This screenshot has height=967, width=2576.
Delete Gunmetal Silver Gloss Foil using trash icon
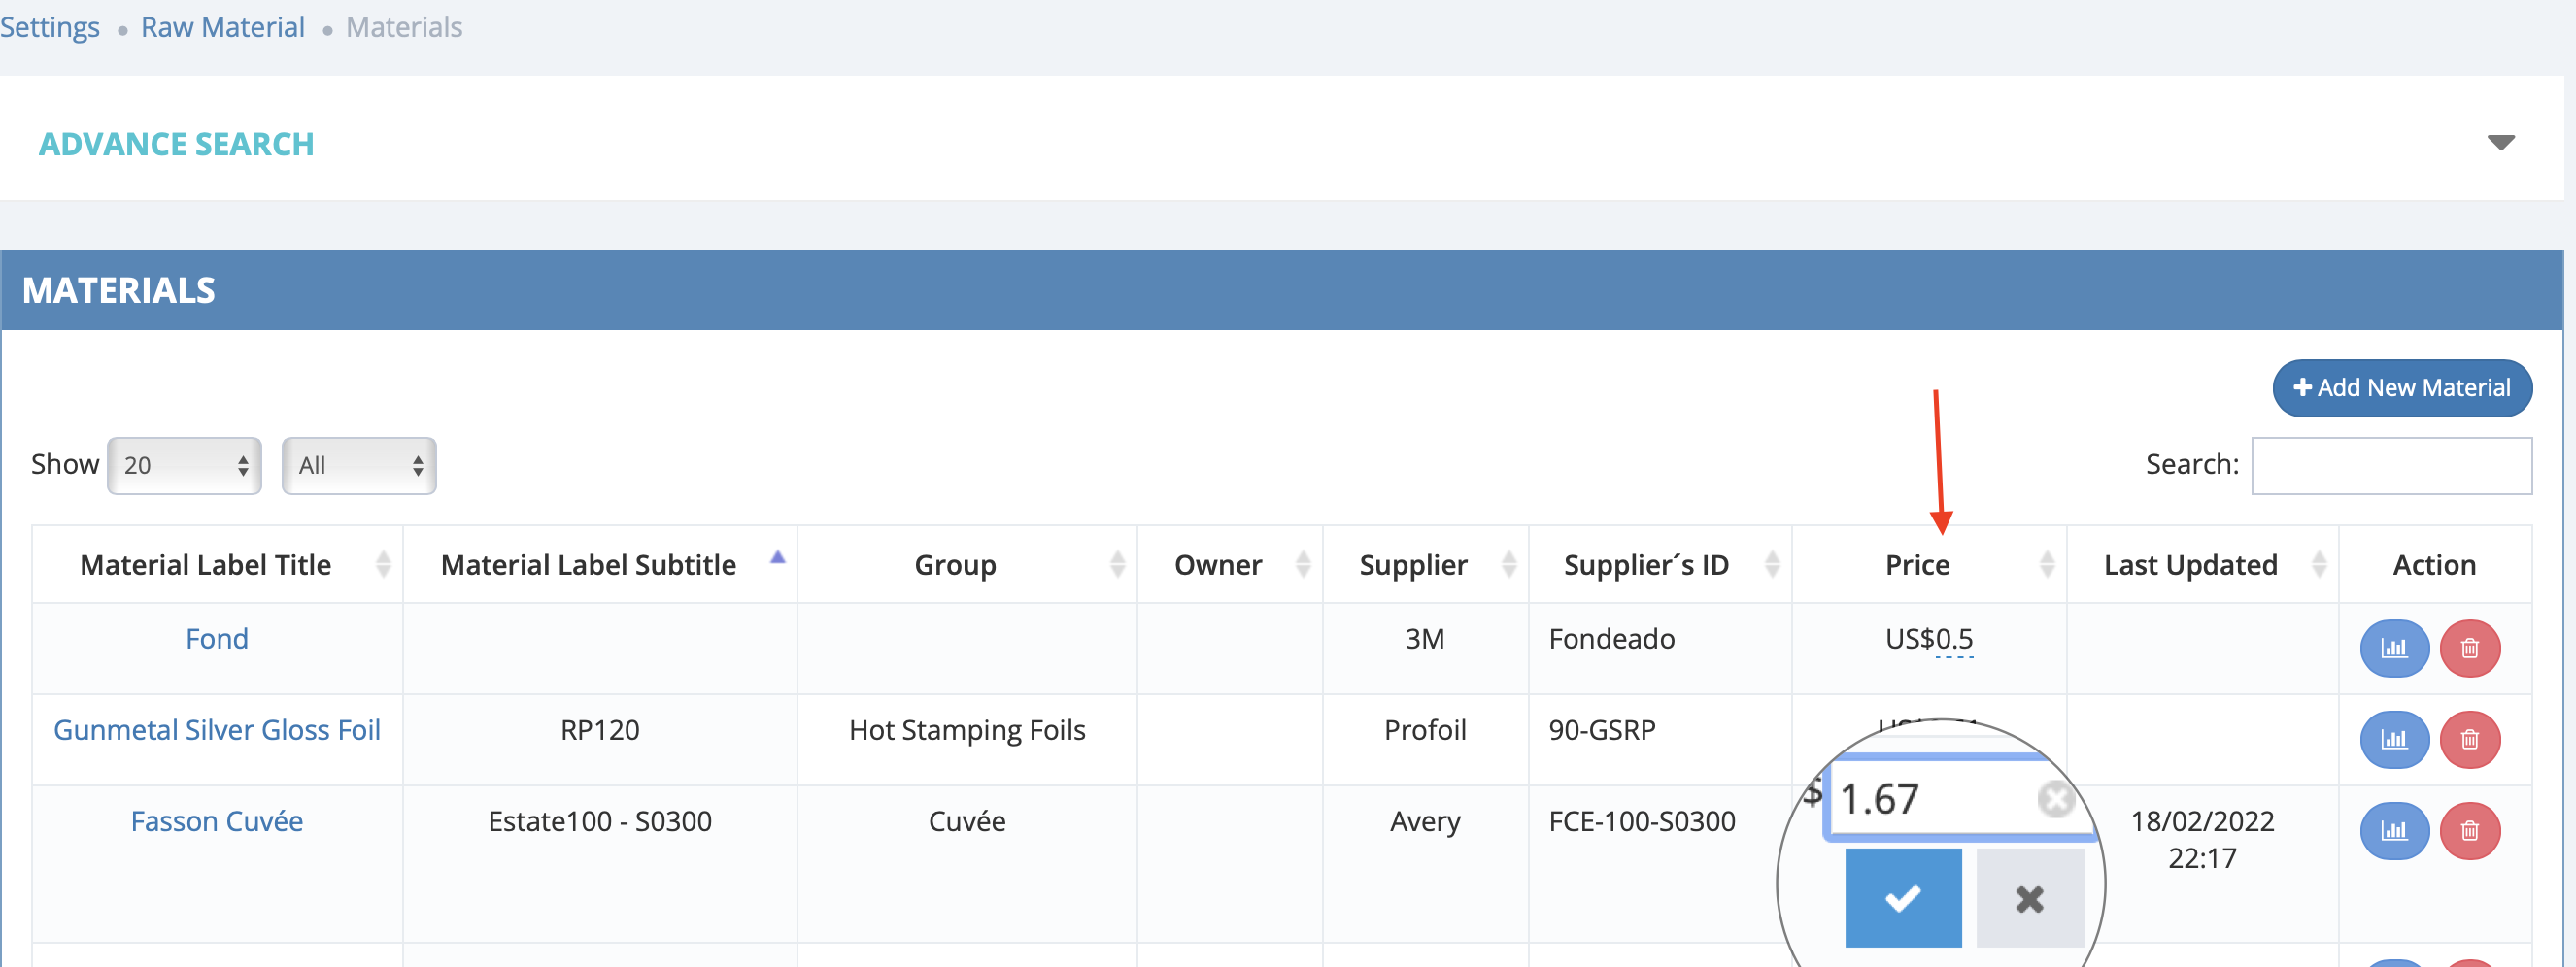click(x=2469, y=739)
